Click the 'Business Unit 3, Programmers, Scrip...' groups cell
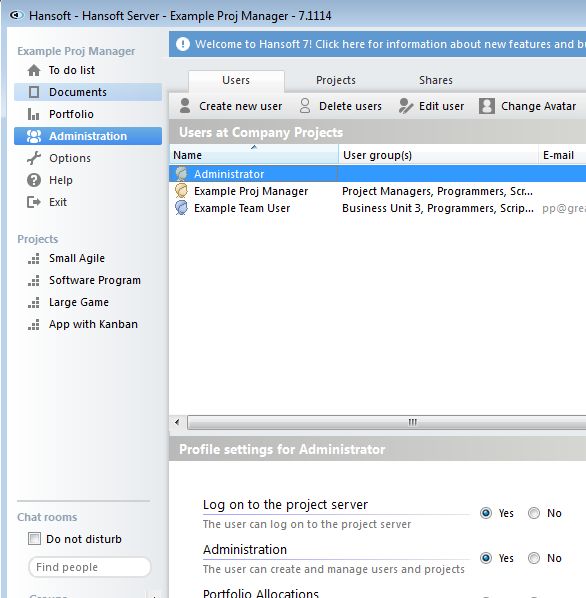Viewport: 586px width, 598px height. [438, 208]
